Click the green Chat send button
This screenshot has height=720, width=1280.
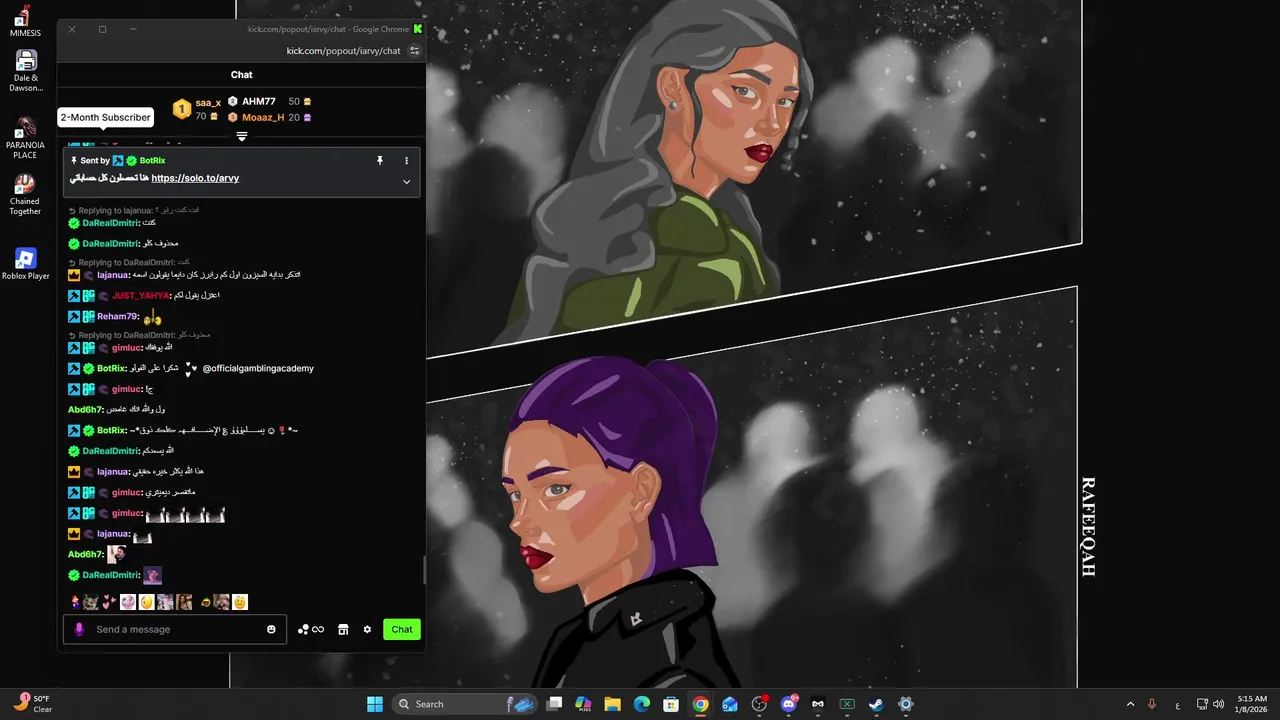point(402,629)
